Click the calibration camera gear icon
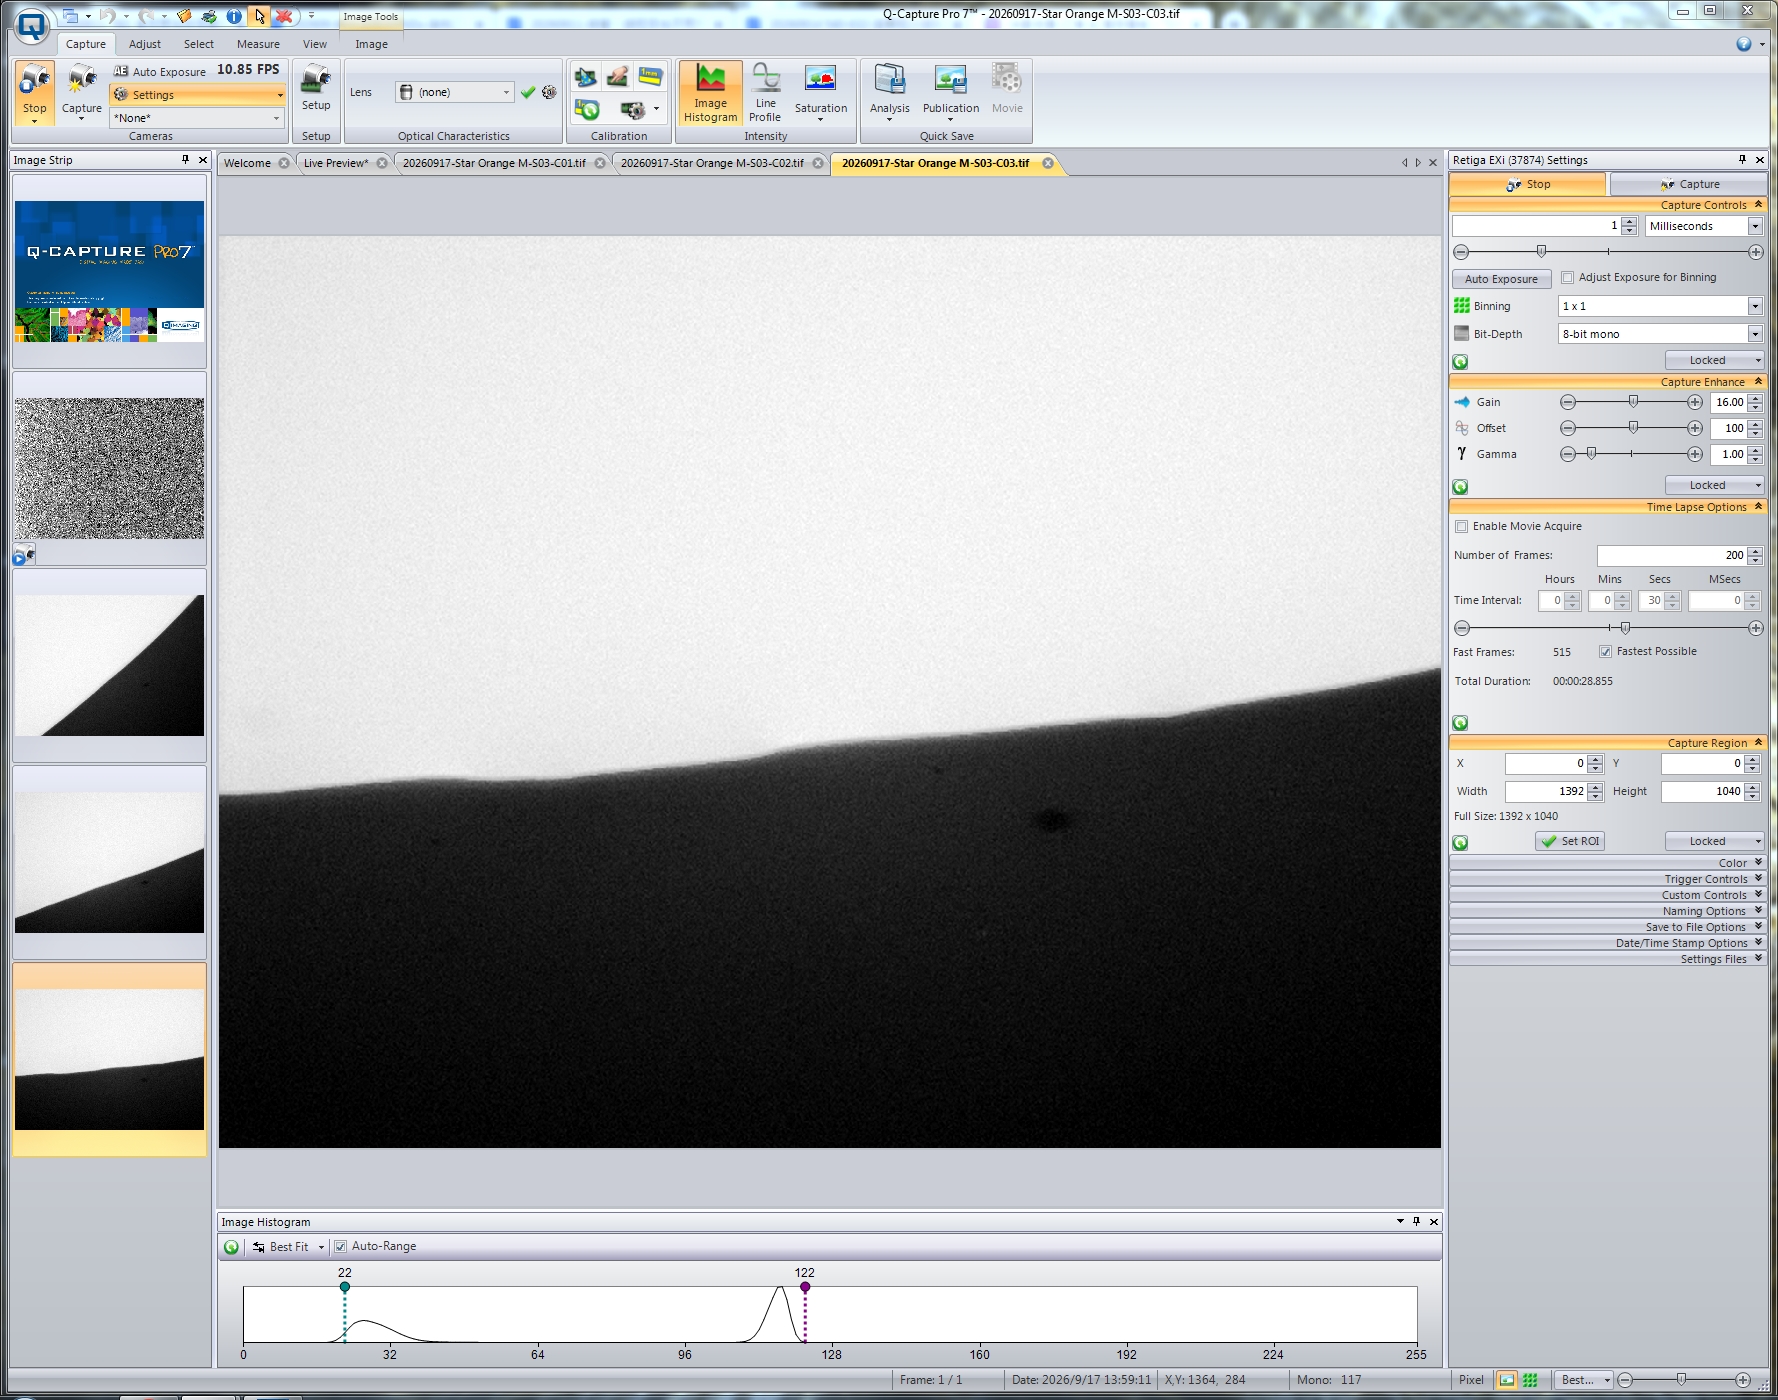The height and width of the screenshot is (1400, 1778). 632,109
